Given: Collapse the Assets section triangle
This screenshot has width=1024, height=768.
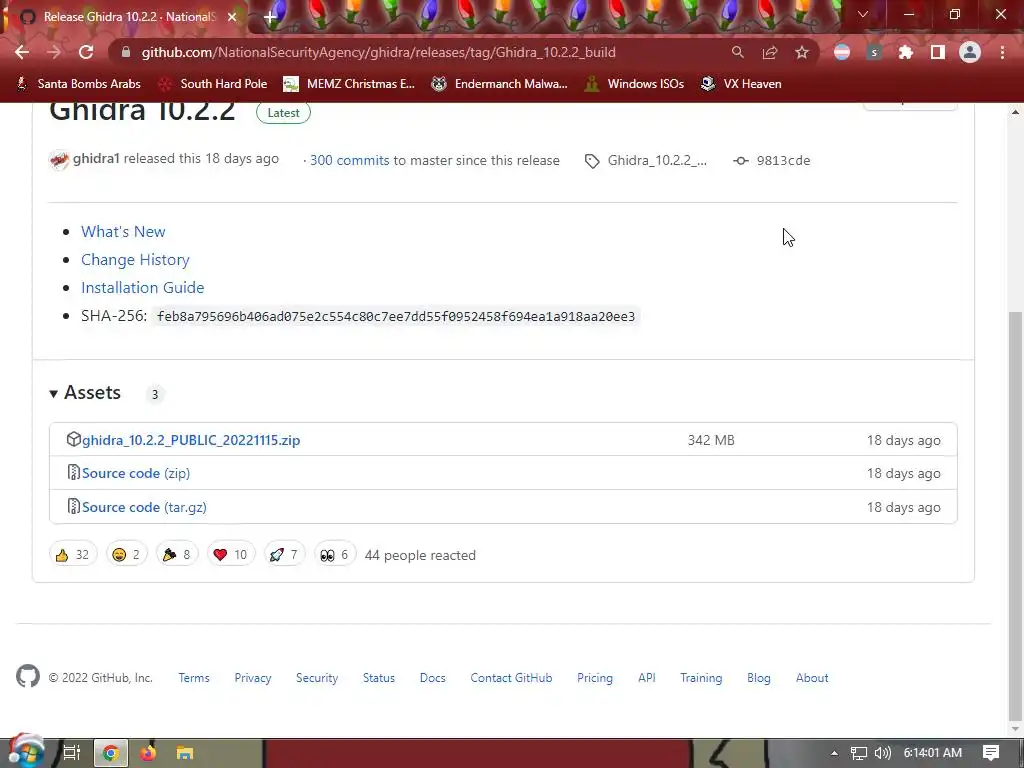Looking at the screenshot, I should coord(54,394).
